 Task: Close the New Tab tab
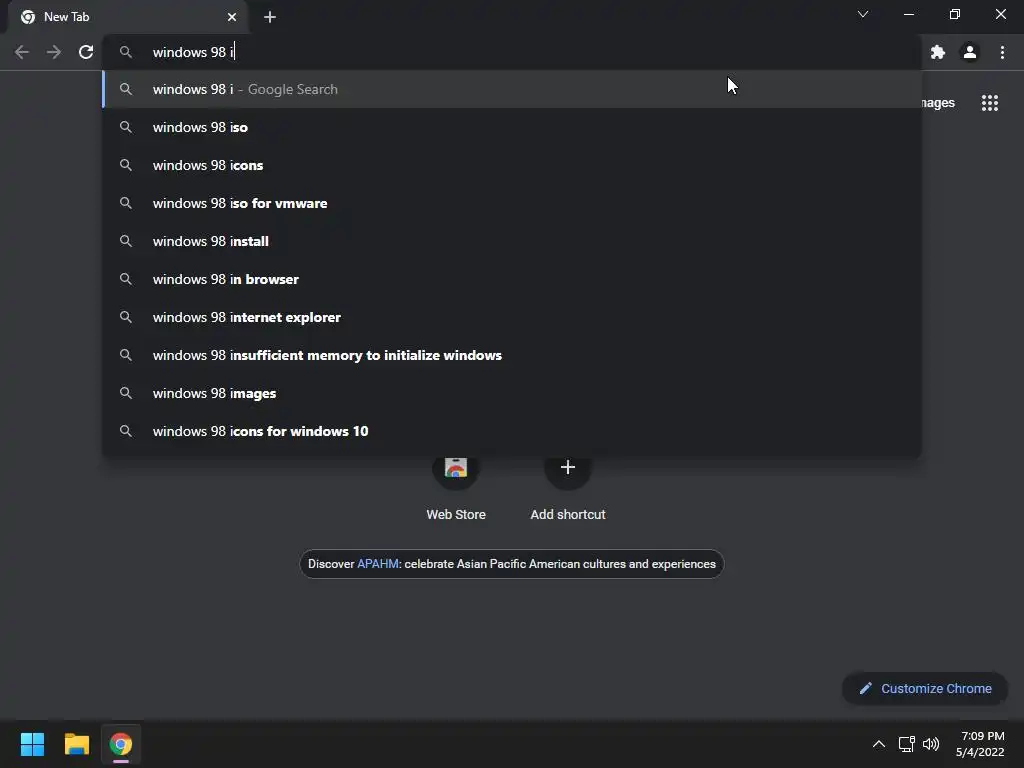(232, 17)
